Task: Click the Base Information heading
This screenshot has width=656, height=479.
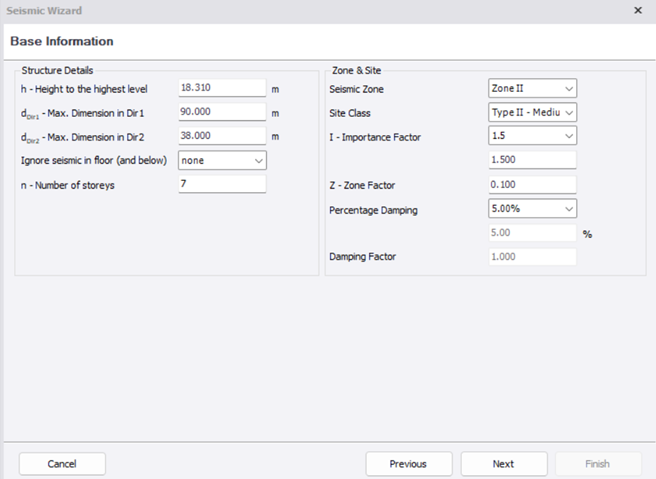Action: tap(62, 41)
